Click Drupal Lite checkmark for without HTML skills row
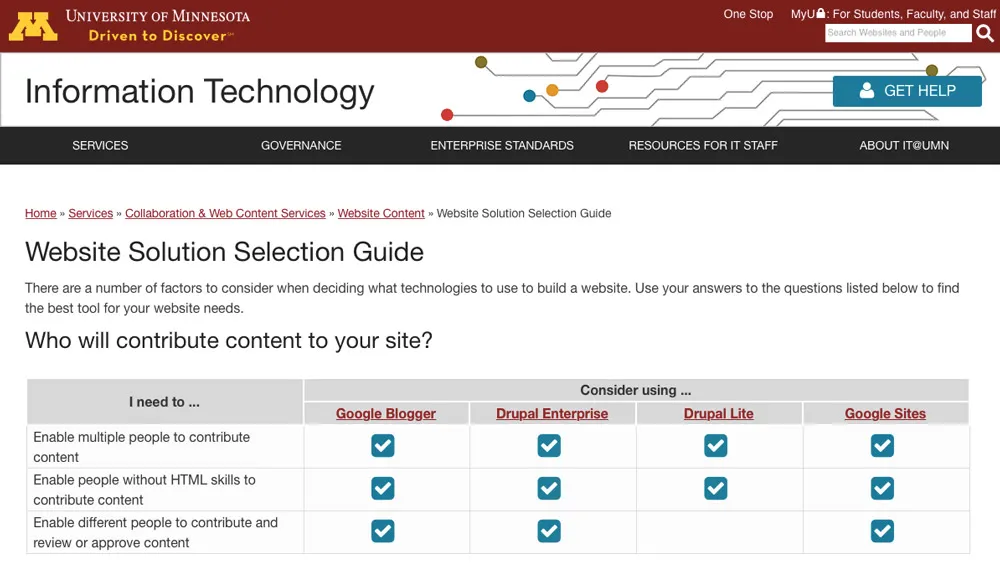The image size is (1000, 567). click(716, 488)
